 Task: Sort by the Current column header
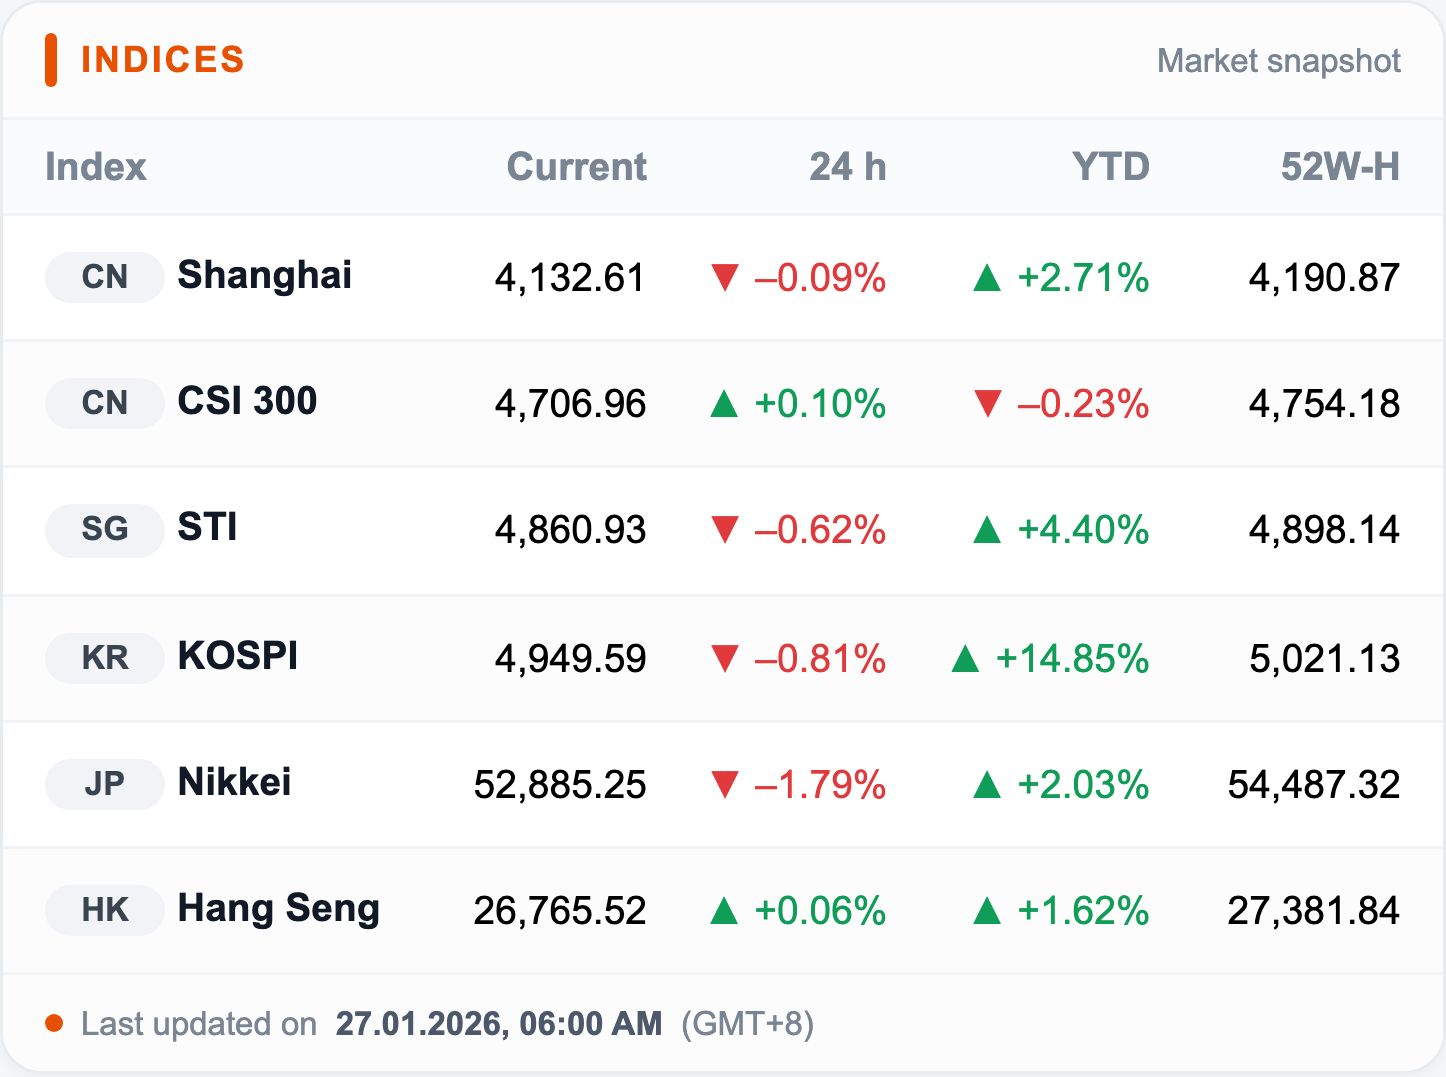pyautogui.click(x=576, y=167)
